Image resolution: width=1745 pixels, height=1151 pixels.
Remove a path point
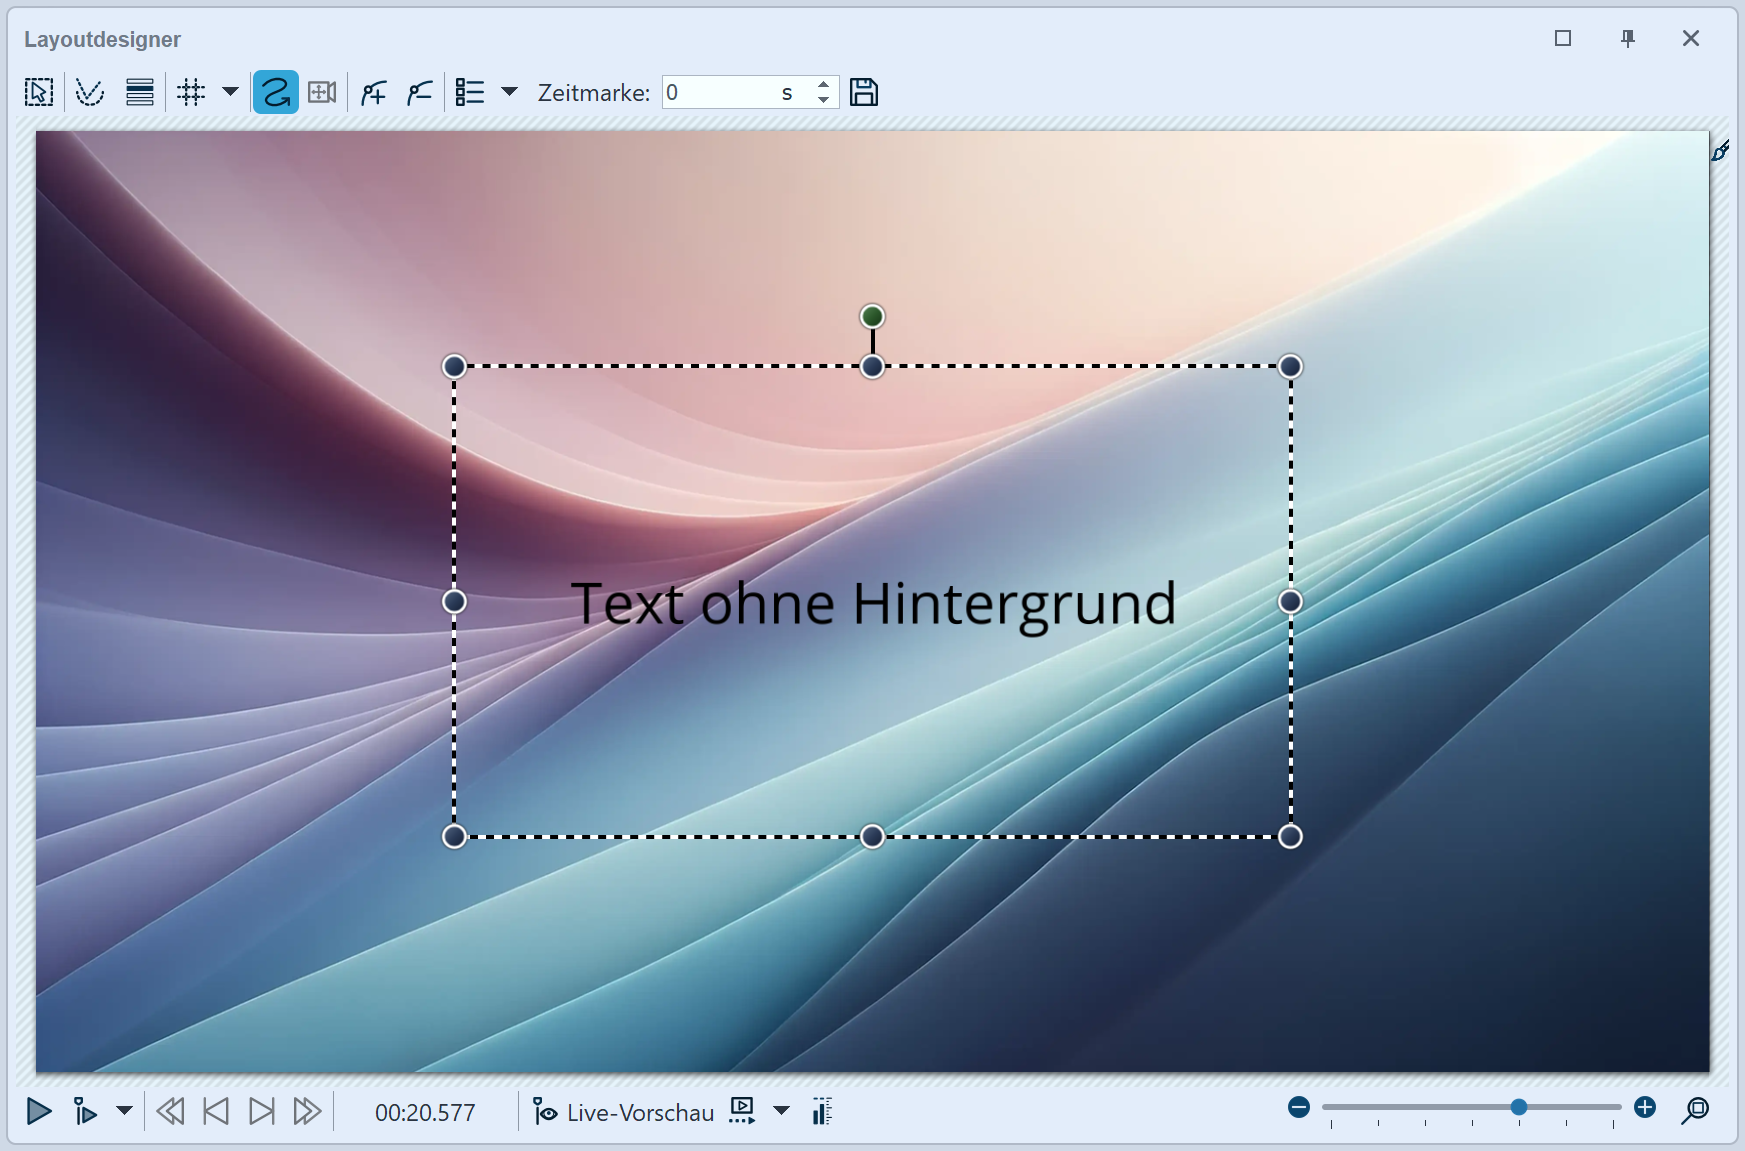(419, 92)
